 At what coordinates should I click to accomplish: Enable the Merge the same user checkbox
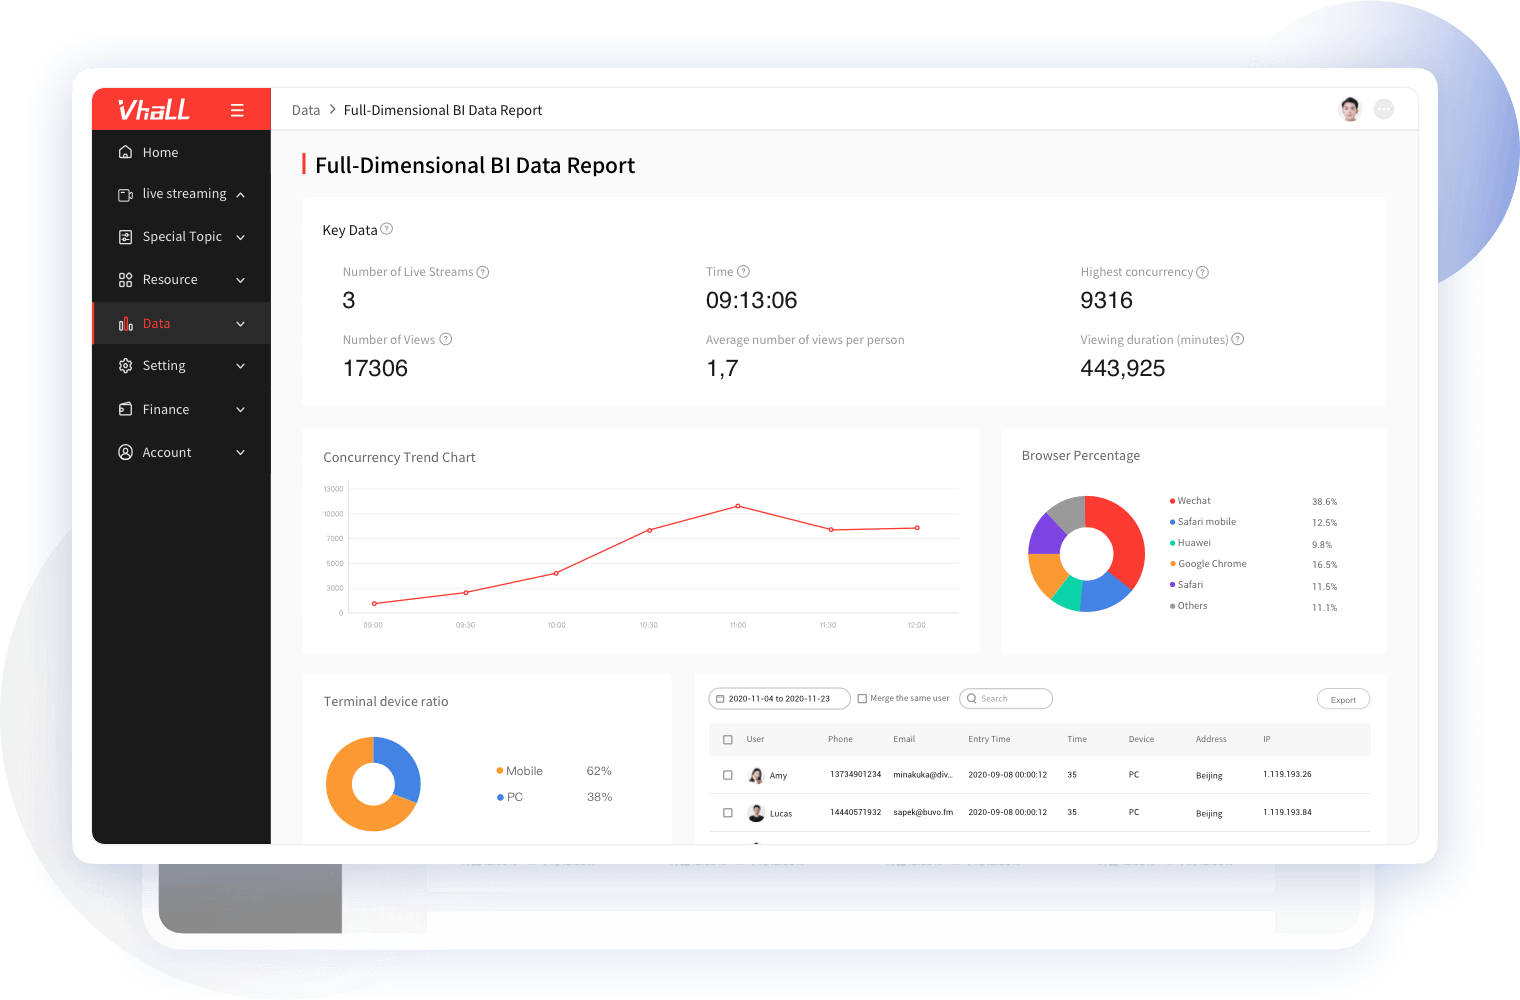tap(862, 699)
